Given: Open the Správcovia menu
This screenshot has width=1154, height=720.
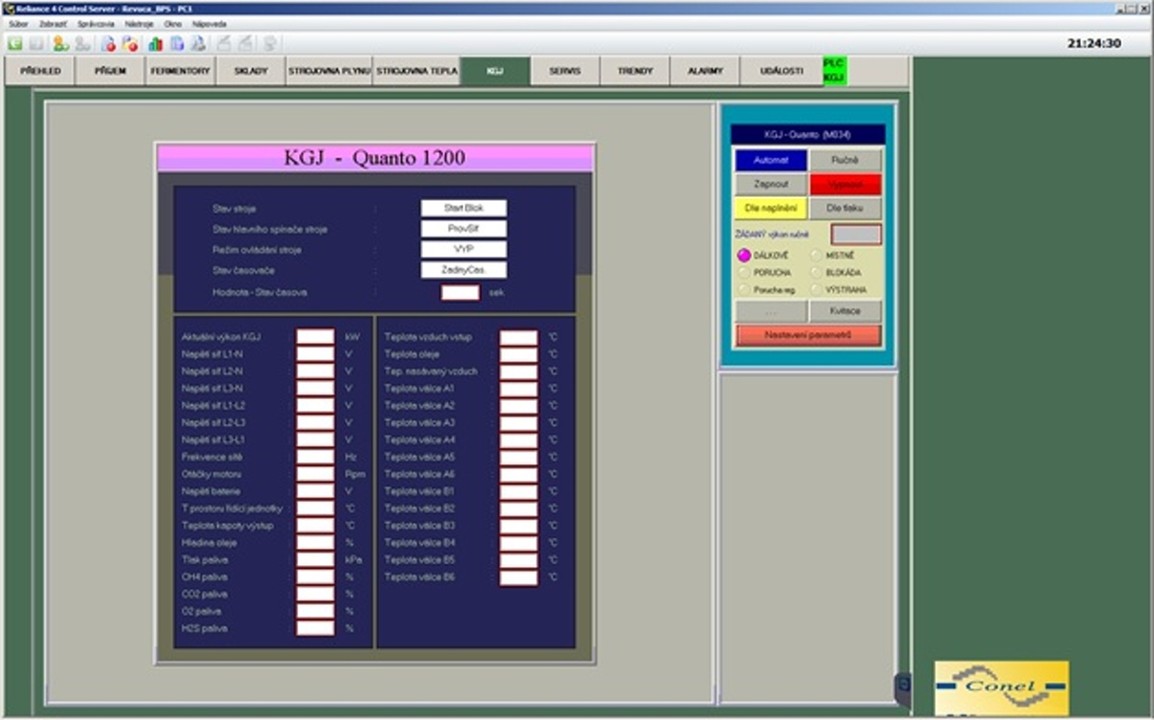Looking at the screenshot, I should 96,24.
